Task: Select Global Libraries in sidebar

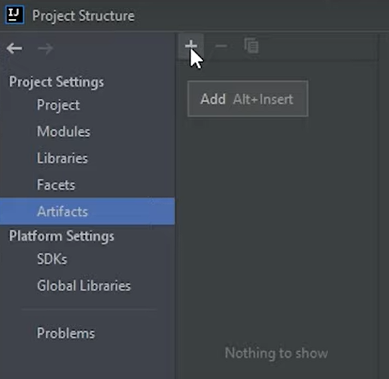Action: 84,286
